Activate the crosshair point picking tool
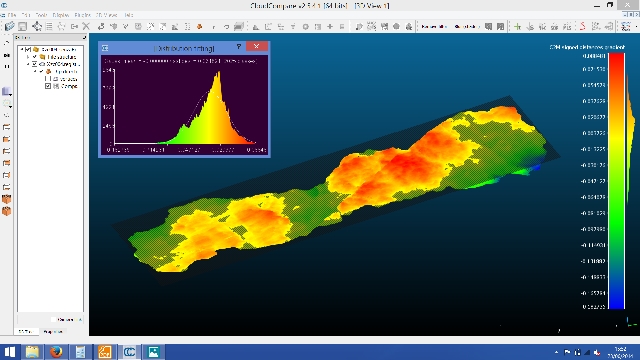640x360 pixels. pyautogui.click(x=37, y=27)
